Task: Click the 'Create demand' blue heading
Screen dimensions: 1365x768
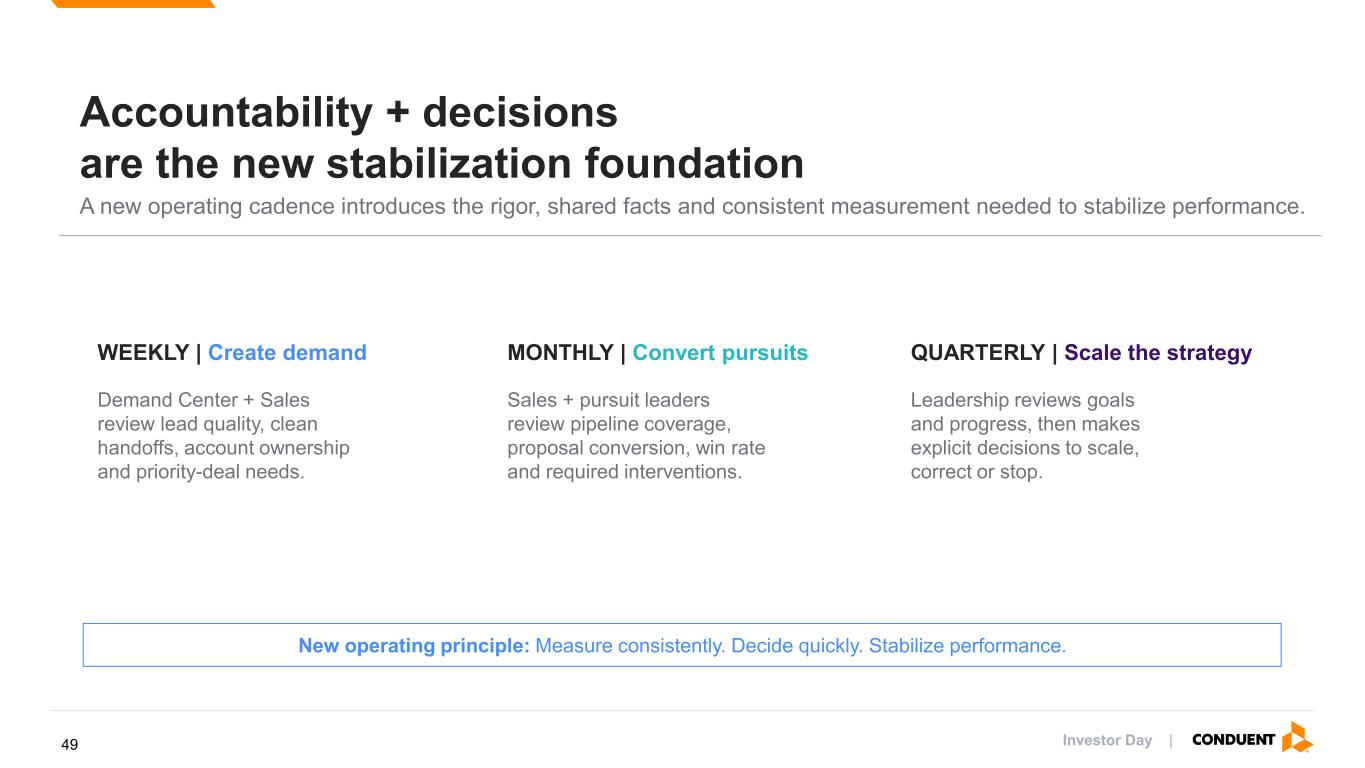Action: 287,353
